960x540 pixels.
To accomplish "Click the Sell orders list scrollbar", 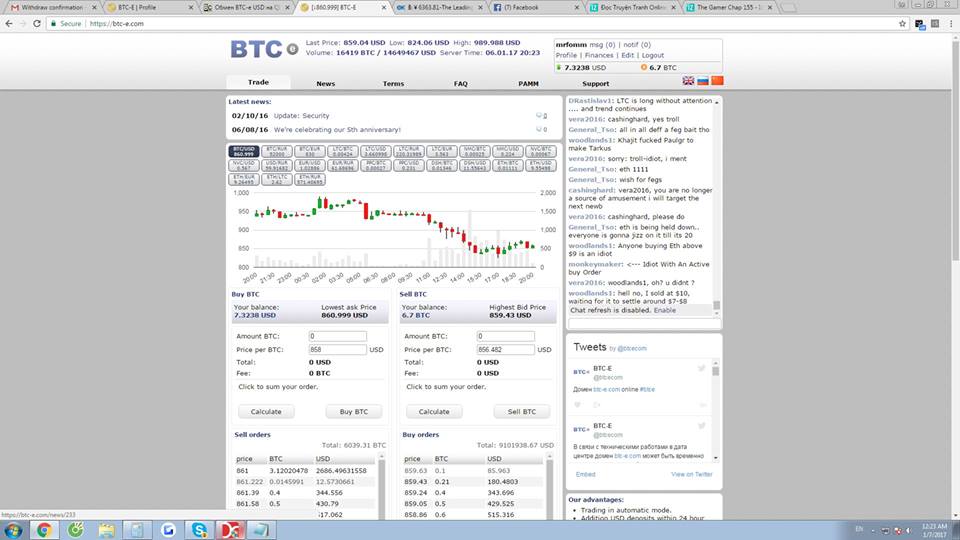I will pyautogui.click(x=381, y=487).
